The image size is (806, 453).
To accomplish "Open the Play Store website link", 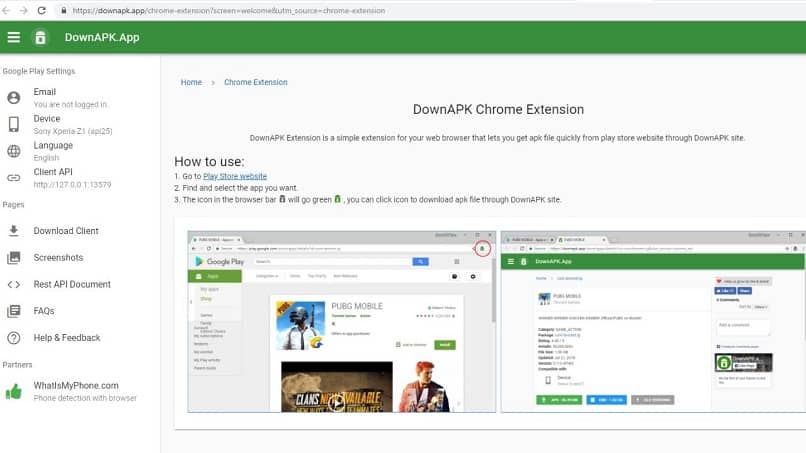I will point(235,176).
